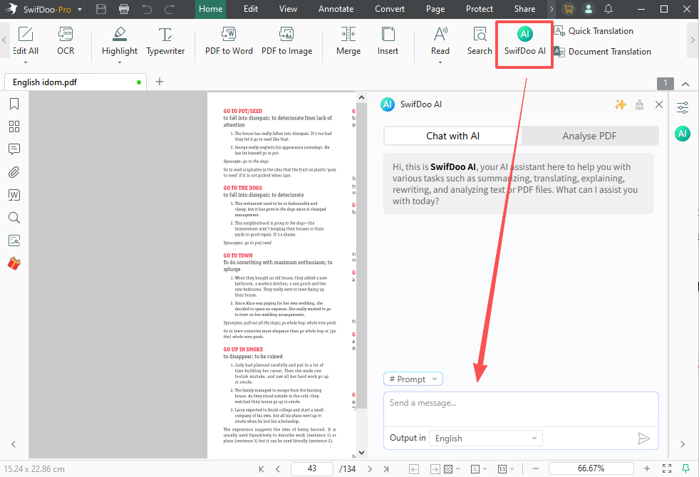Switch to Analyse PDF tab

click(589, 136)
